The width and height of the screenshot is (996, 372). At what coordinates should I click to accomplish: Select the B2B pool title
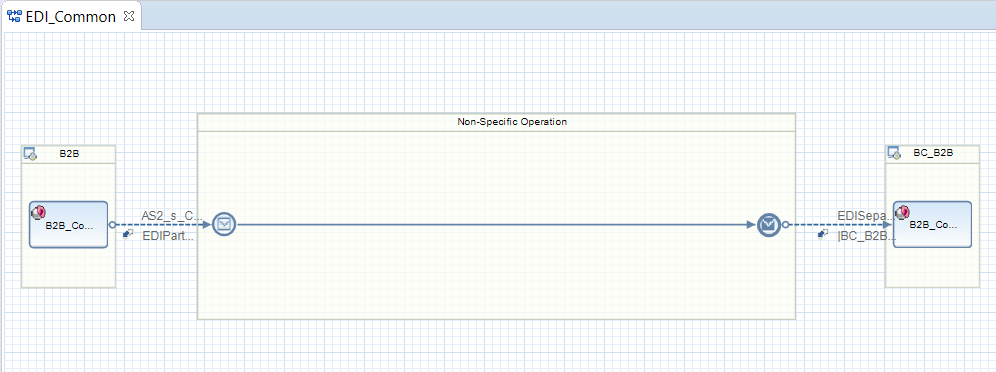coord(69,154)
